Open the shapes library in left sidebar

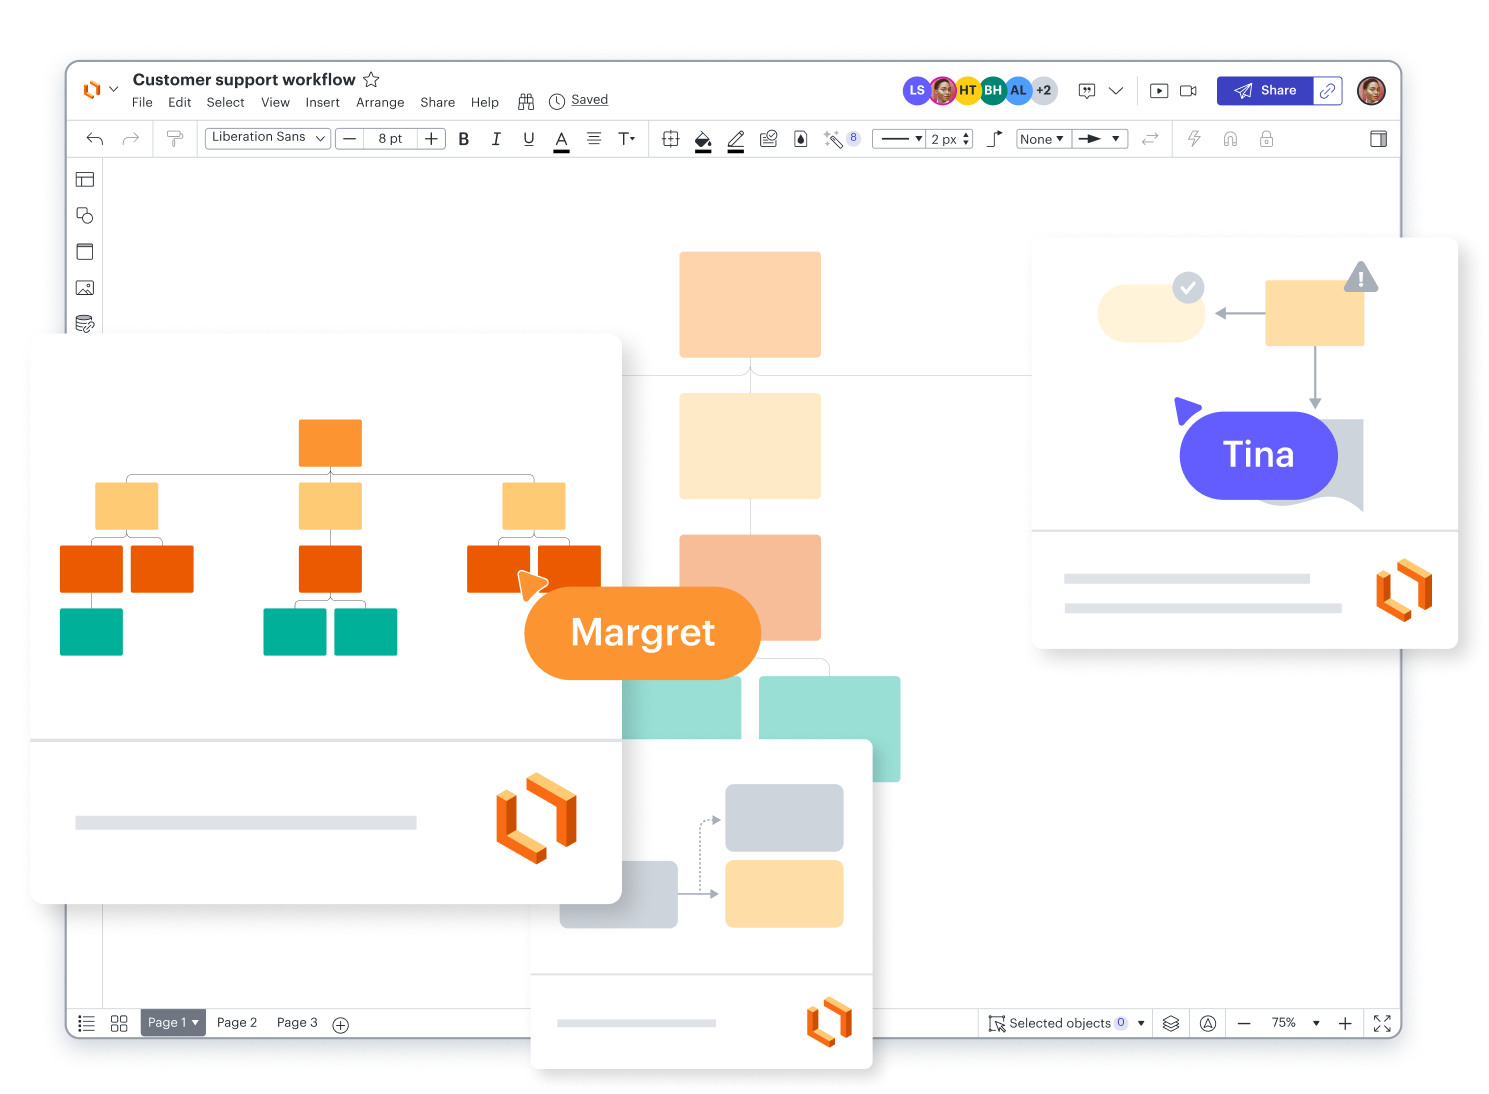click(x=85, y=216)
